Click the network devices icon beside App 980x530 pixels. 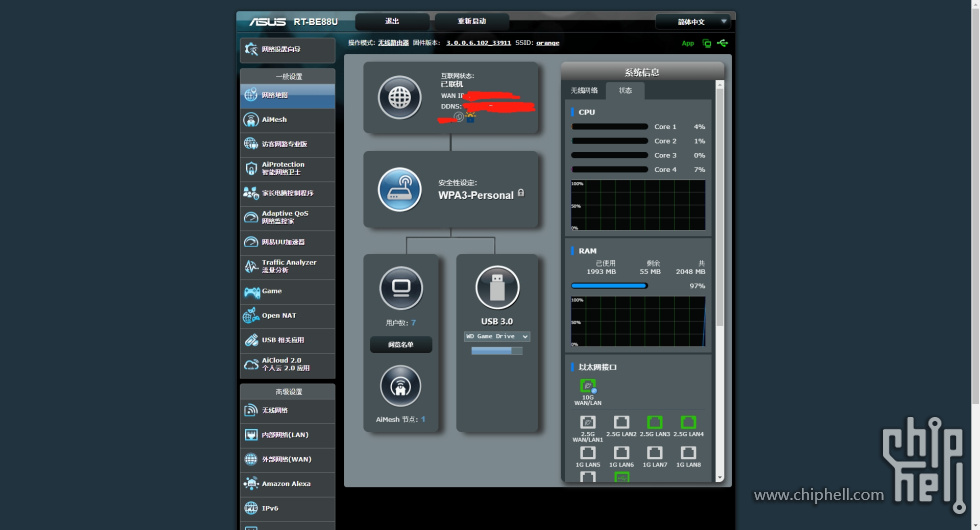point(707,43)
